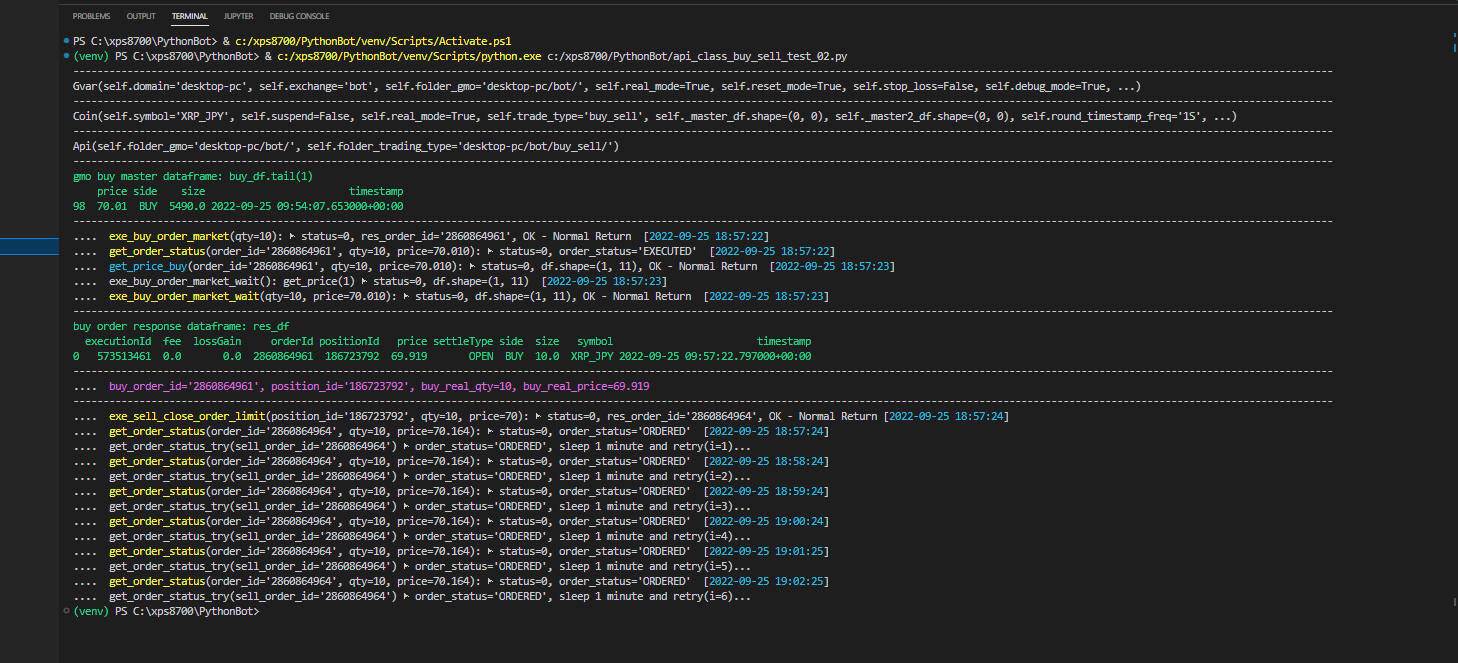Open the venv/Scripts/Activate.ps1 path link
Image resolution: width=1458 pixels, height=663 pixels.
point(374,41)
